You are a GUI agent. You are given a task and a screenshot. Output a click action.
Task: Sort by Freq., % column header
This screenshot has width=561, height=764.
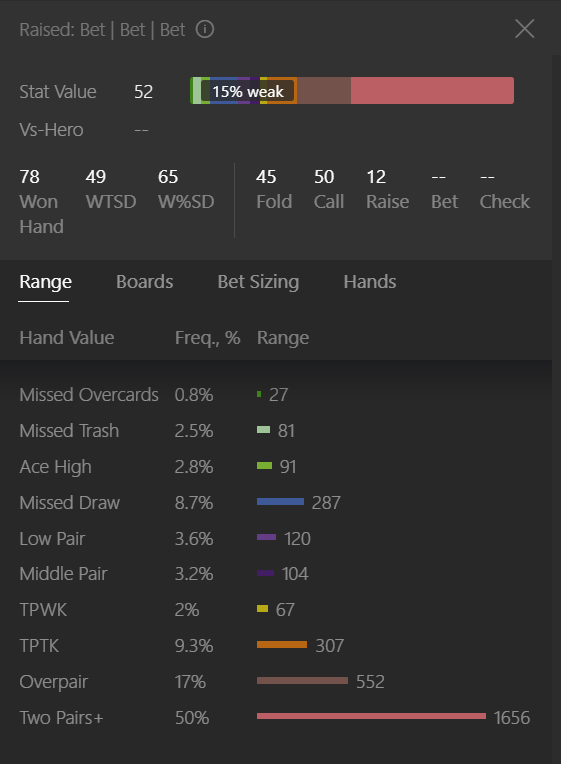coord(208,338)
